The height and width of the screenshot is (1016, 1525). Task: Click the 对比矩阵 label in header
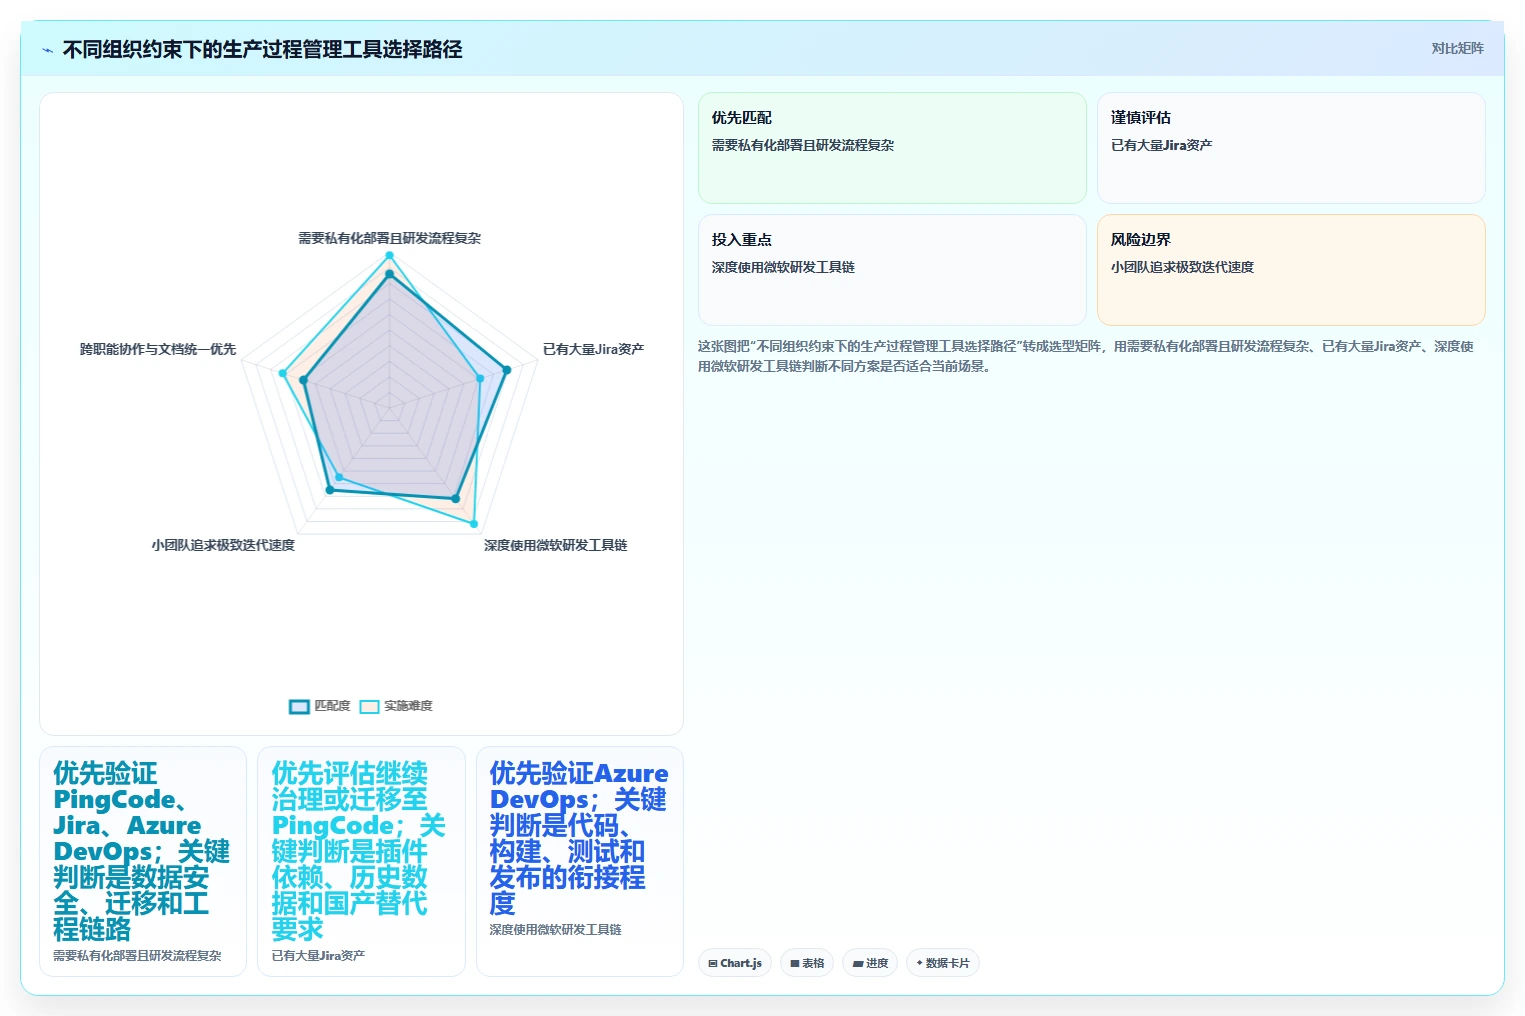1457,48
